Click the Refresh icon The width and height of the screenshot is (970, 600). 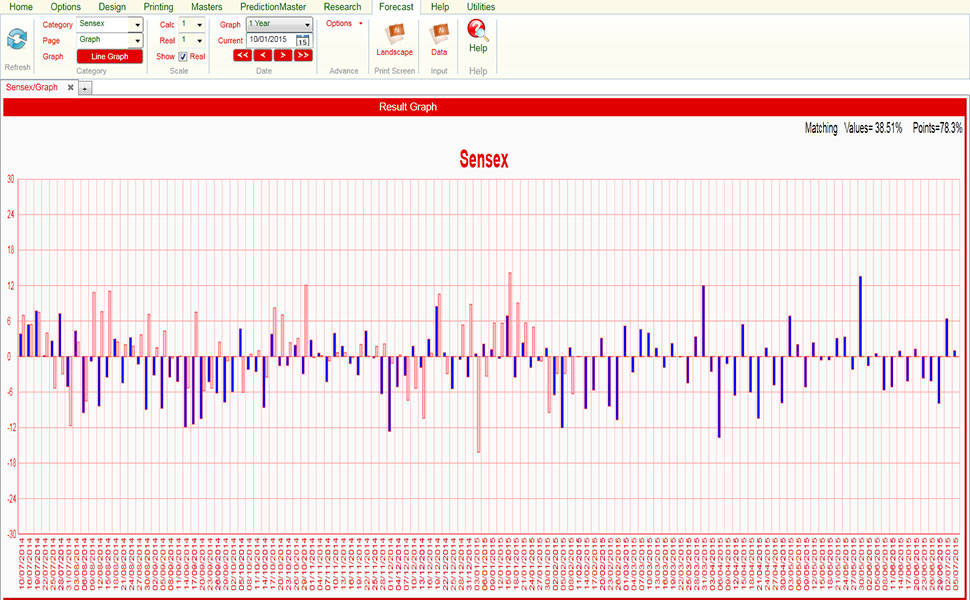tap(17, 40)
